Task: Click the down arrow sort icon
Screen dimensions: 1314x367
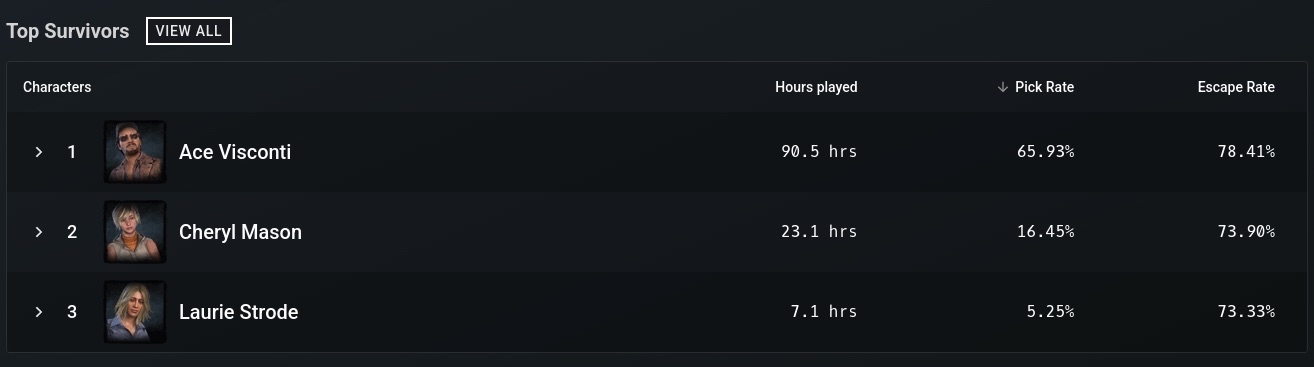Action: click(1002, 87)
